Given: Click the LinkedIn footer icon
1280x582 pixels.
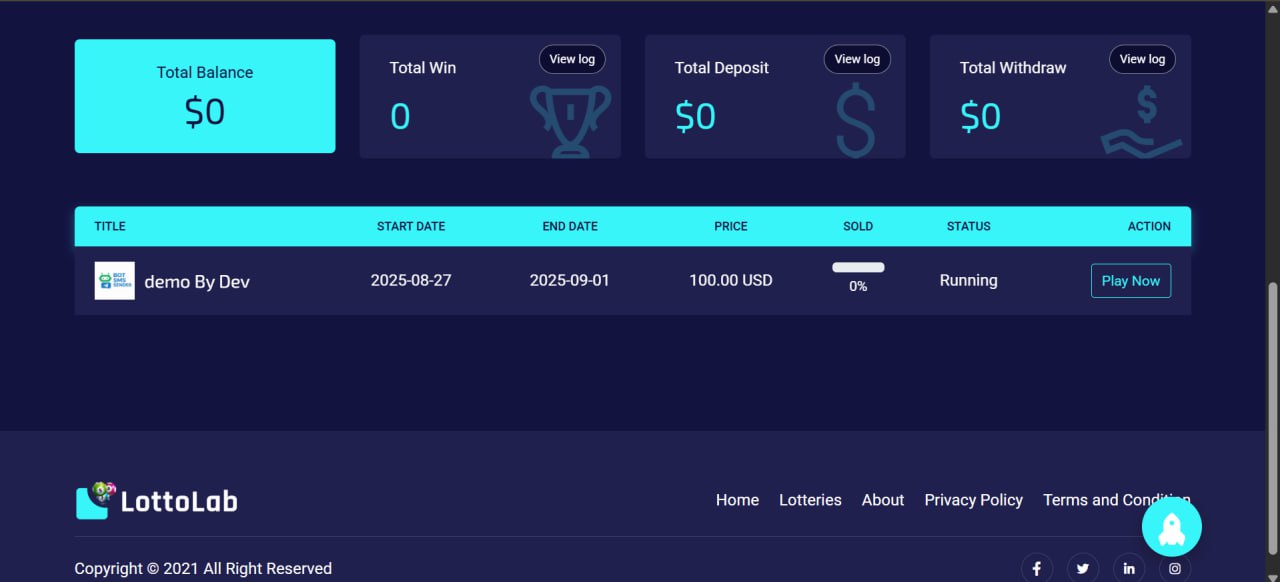Looking at the screenshot, I should click(1129, 568).
